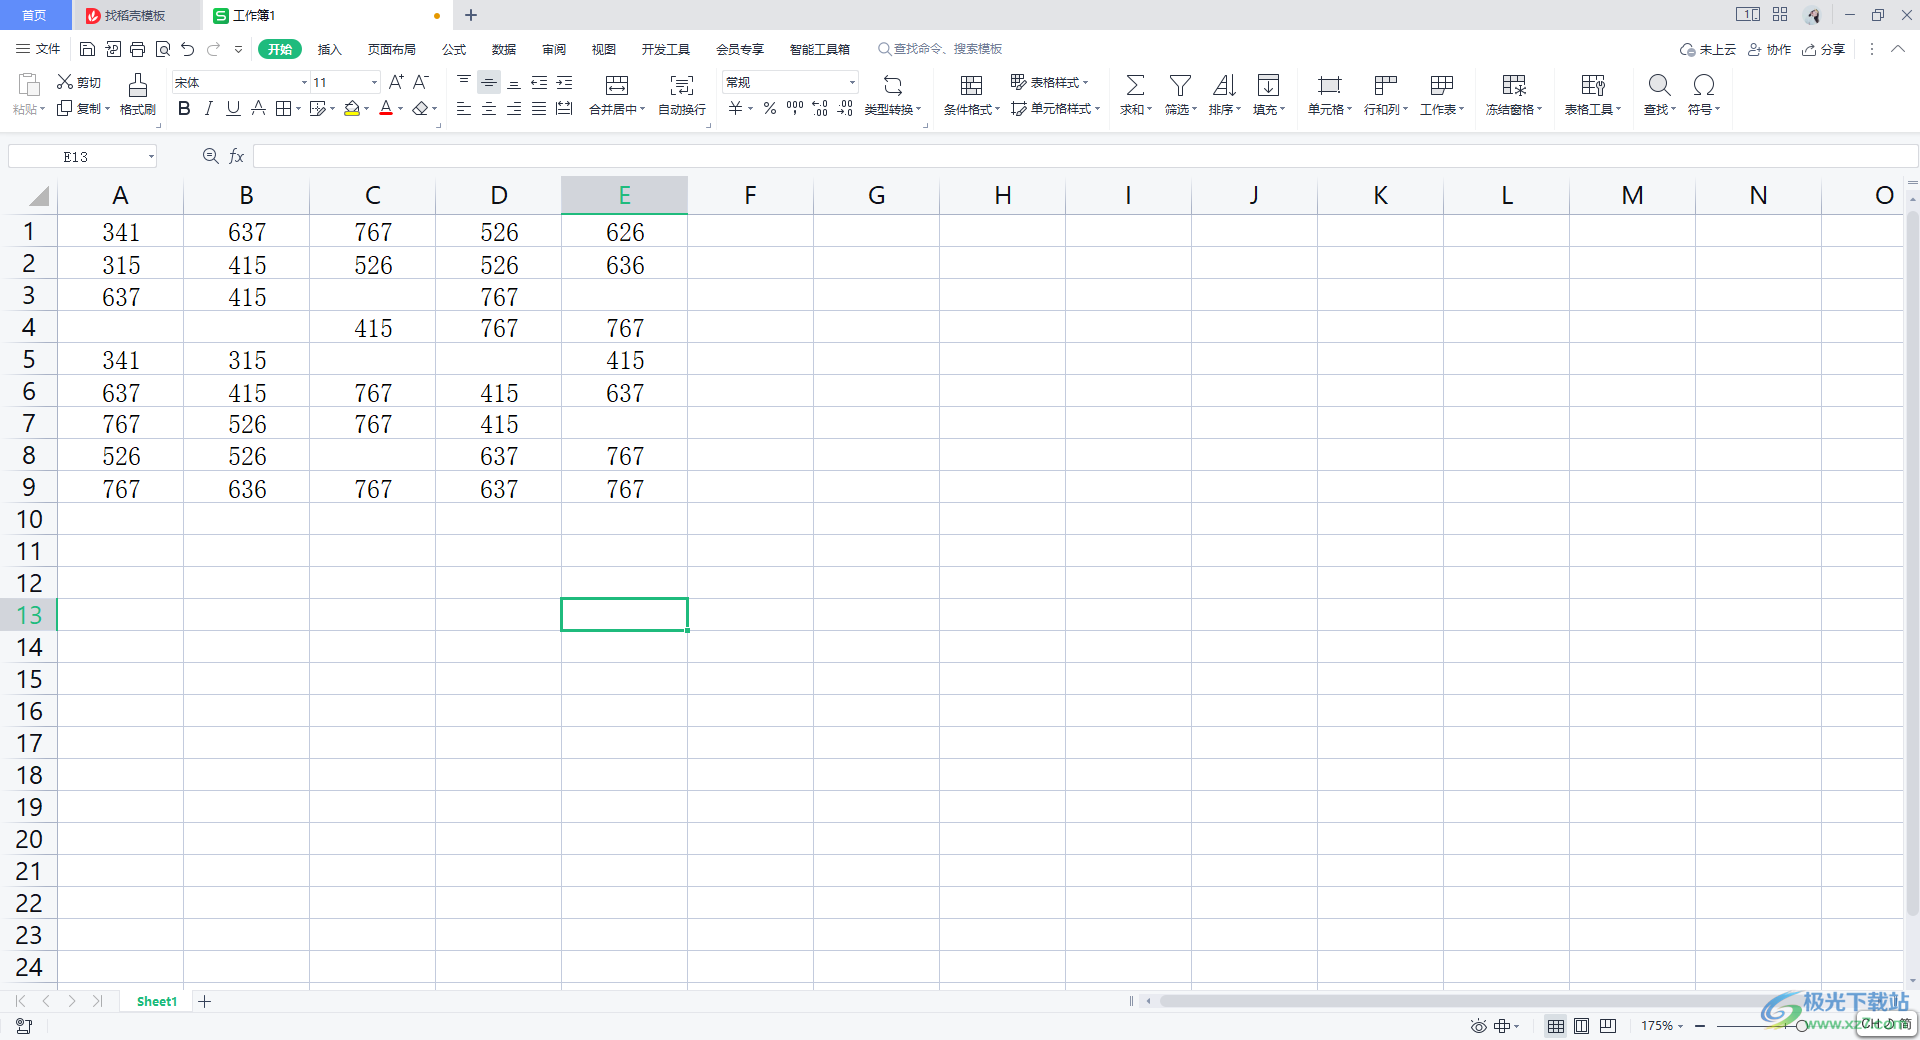
Task: Click the Collaborate (协作) button
Action: [1770, 49]
